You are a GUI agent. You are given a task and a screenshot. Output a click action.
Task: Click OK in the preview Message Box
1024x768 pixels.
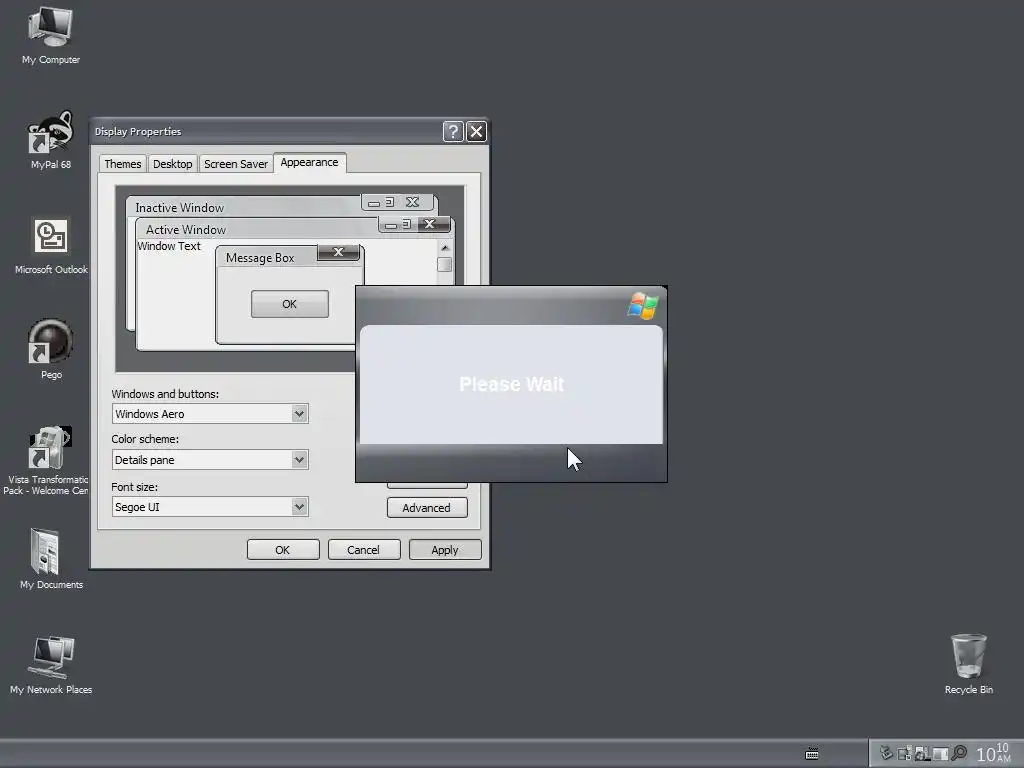(x=289, y=304)
